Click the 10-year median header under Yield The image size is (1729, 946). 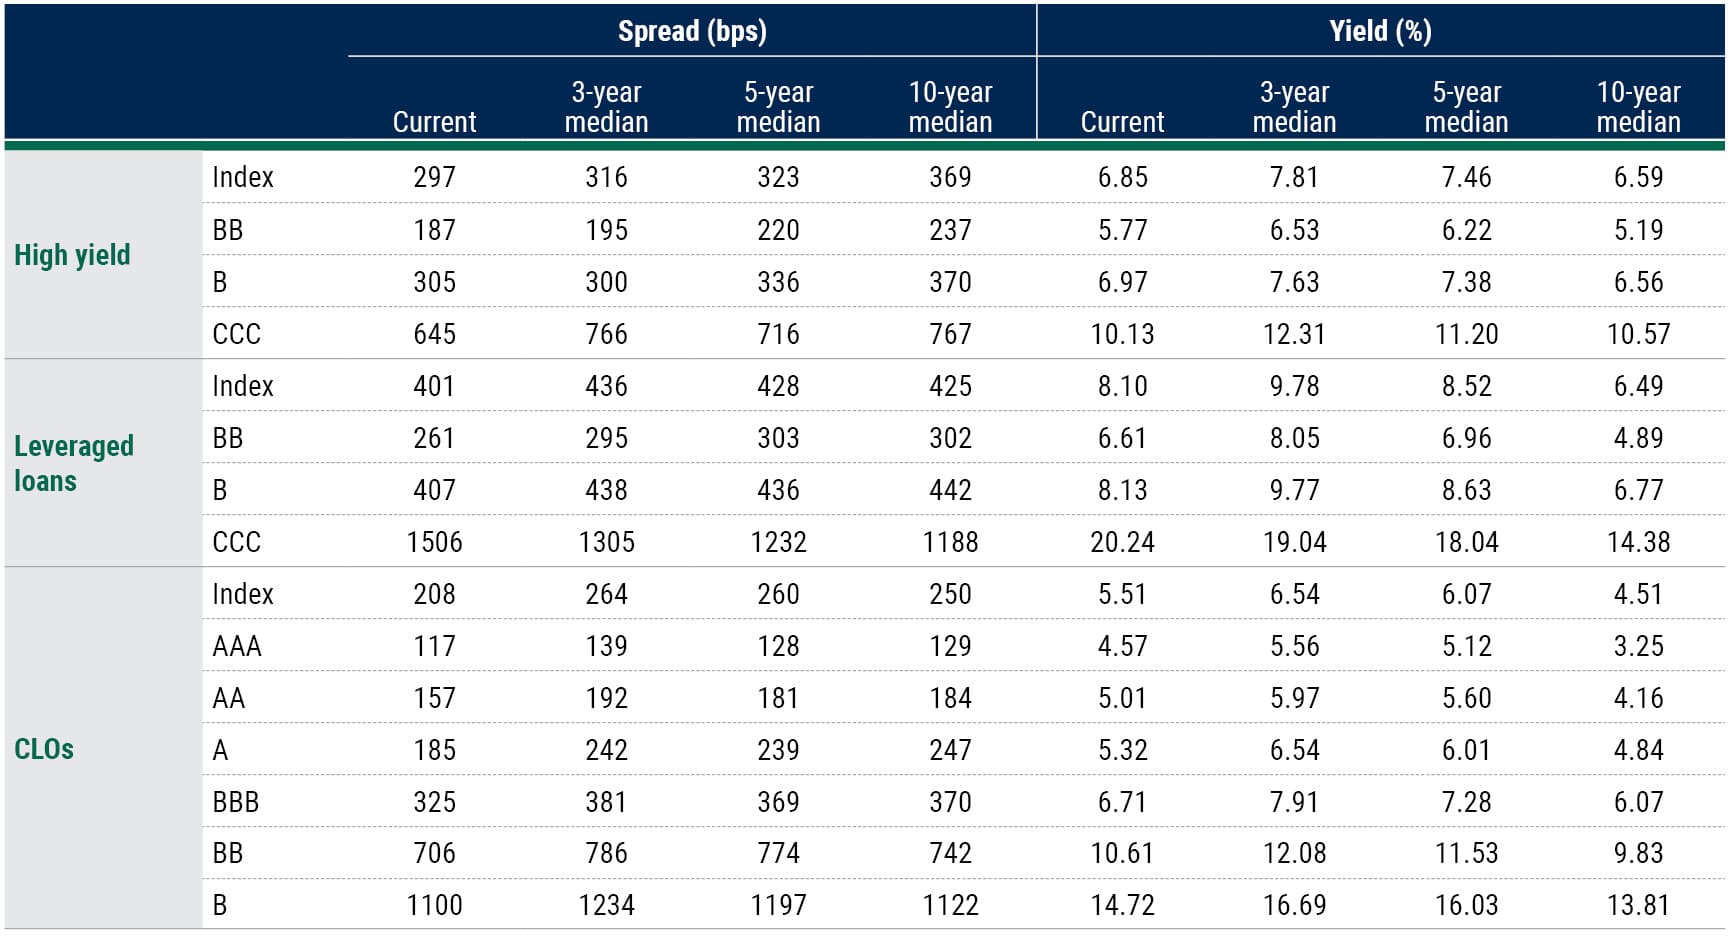(x=1638, y=107)
